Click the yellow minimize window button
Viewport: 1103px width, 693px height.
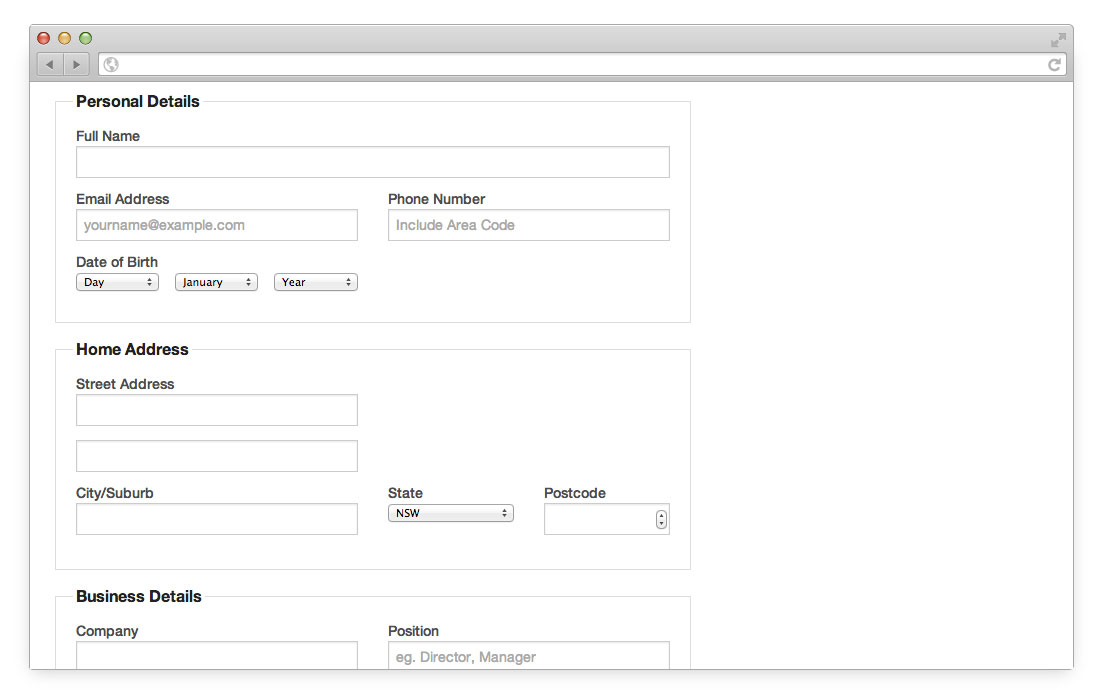(x=64, y=38)
